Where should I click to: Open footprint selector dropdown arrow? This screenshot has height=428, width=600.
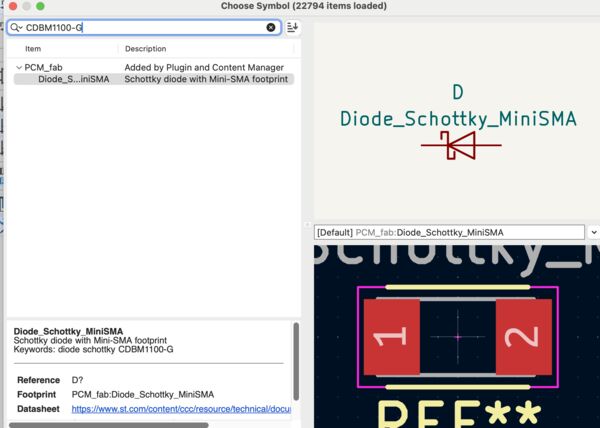coord(593,232)
